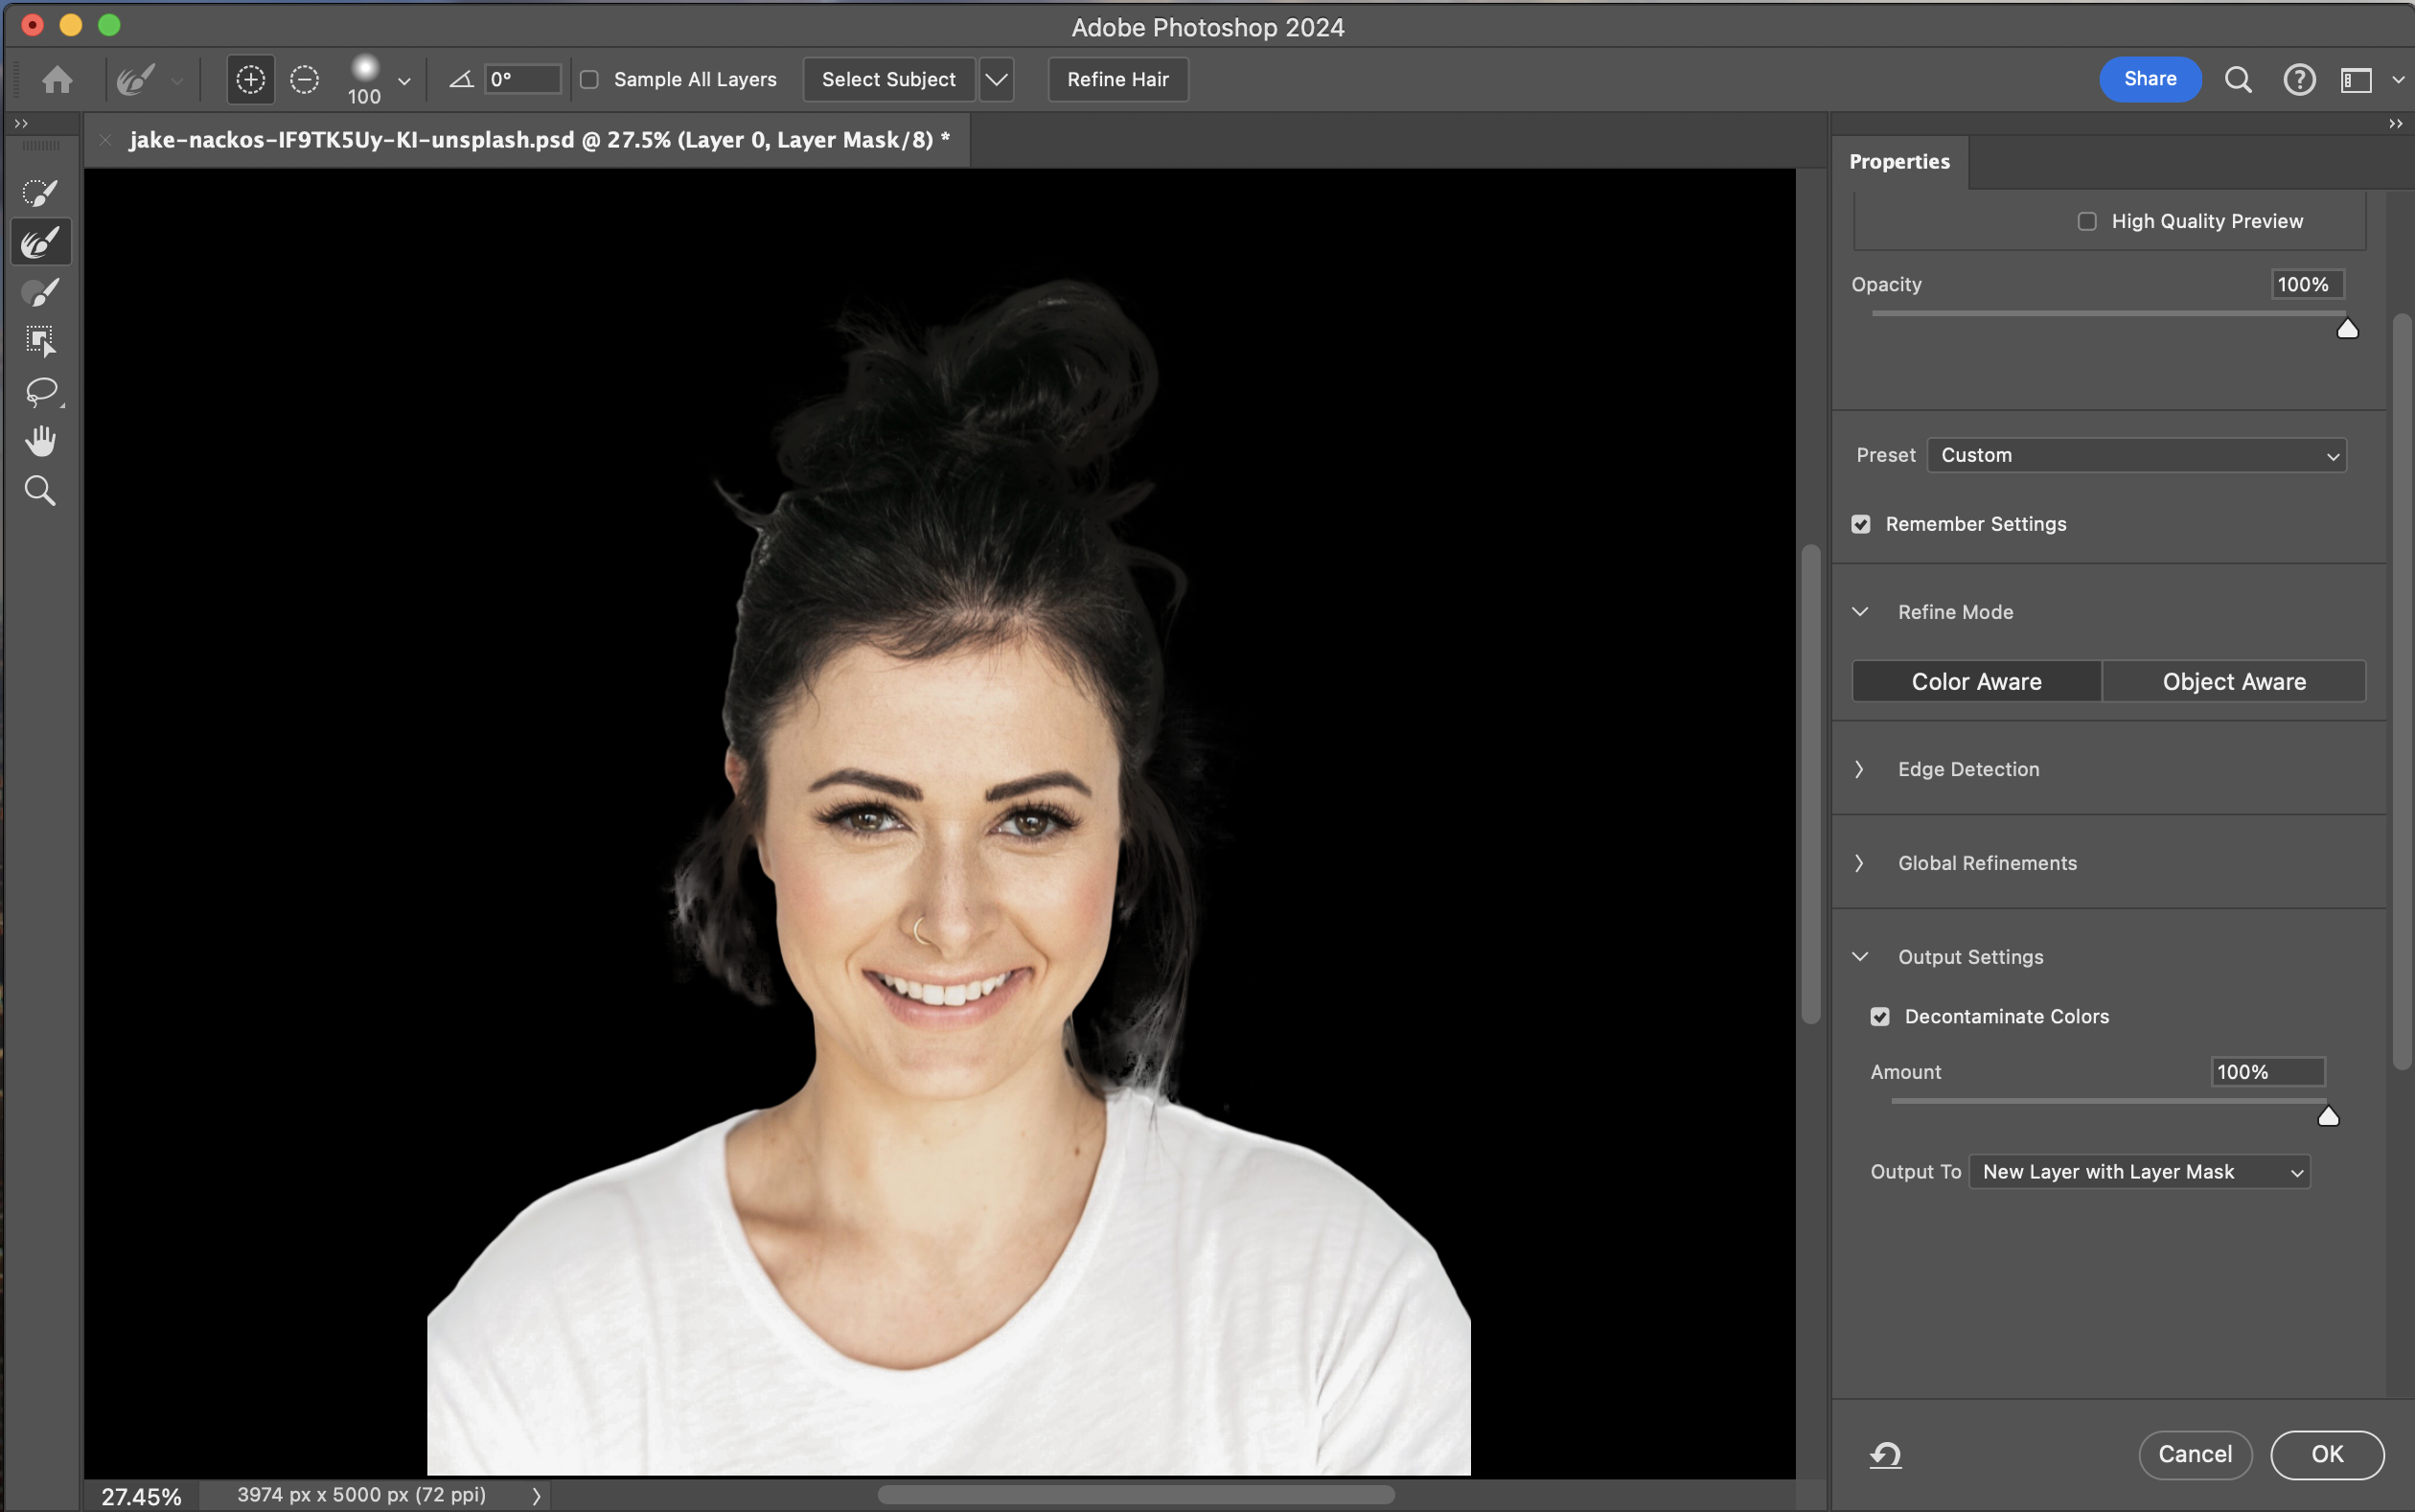Pick the Lasso tool

tap(40, 391)
